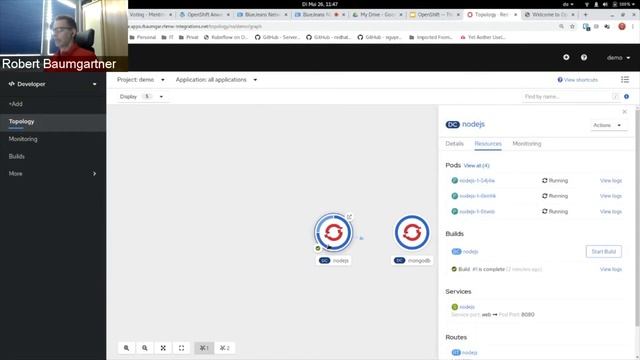Zoom out of the topology graph

click(x=145, y=348)
